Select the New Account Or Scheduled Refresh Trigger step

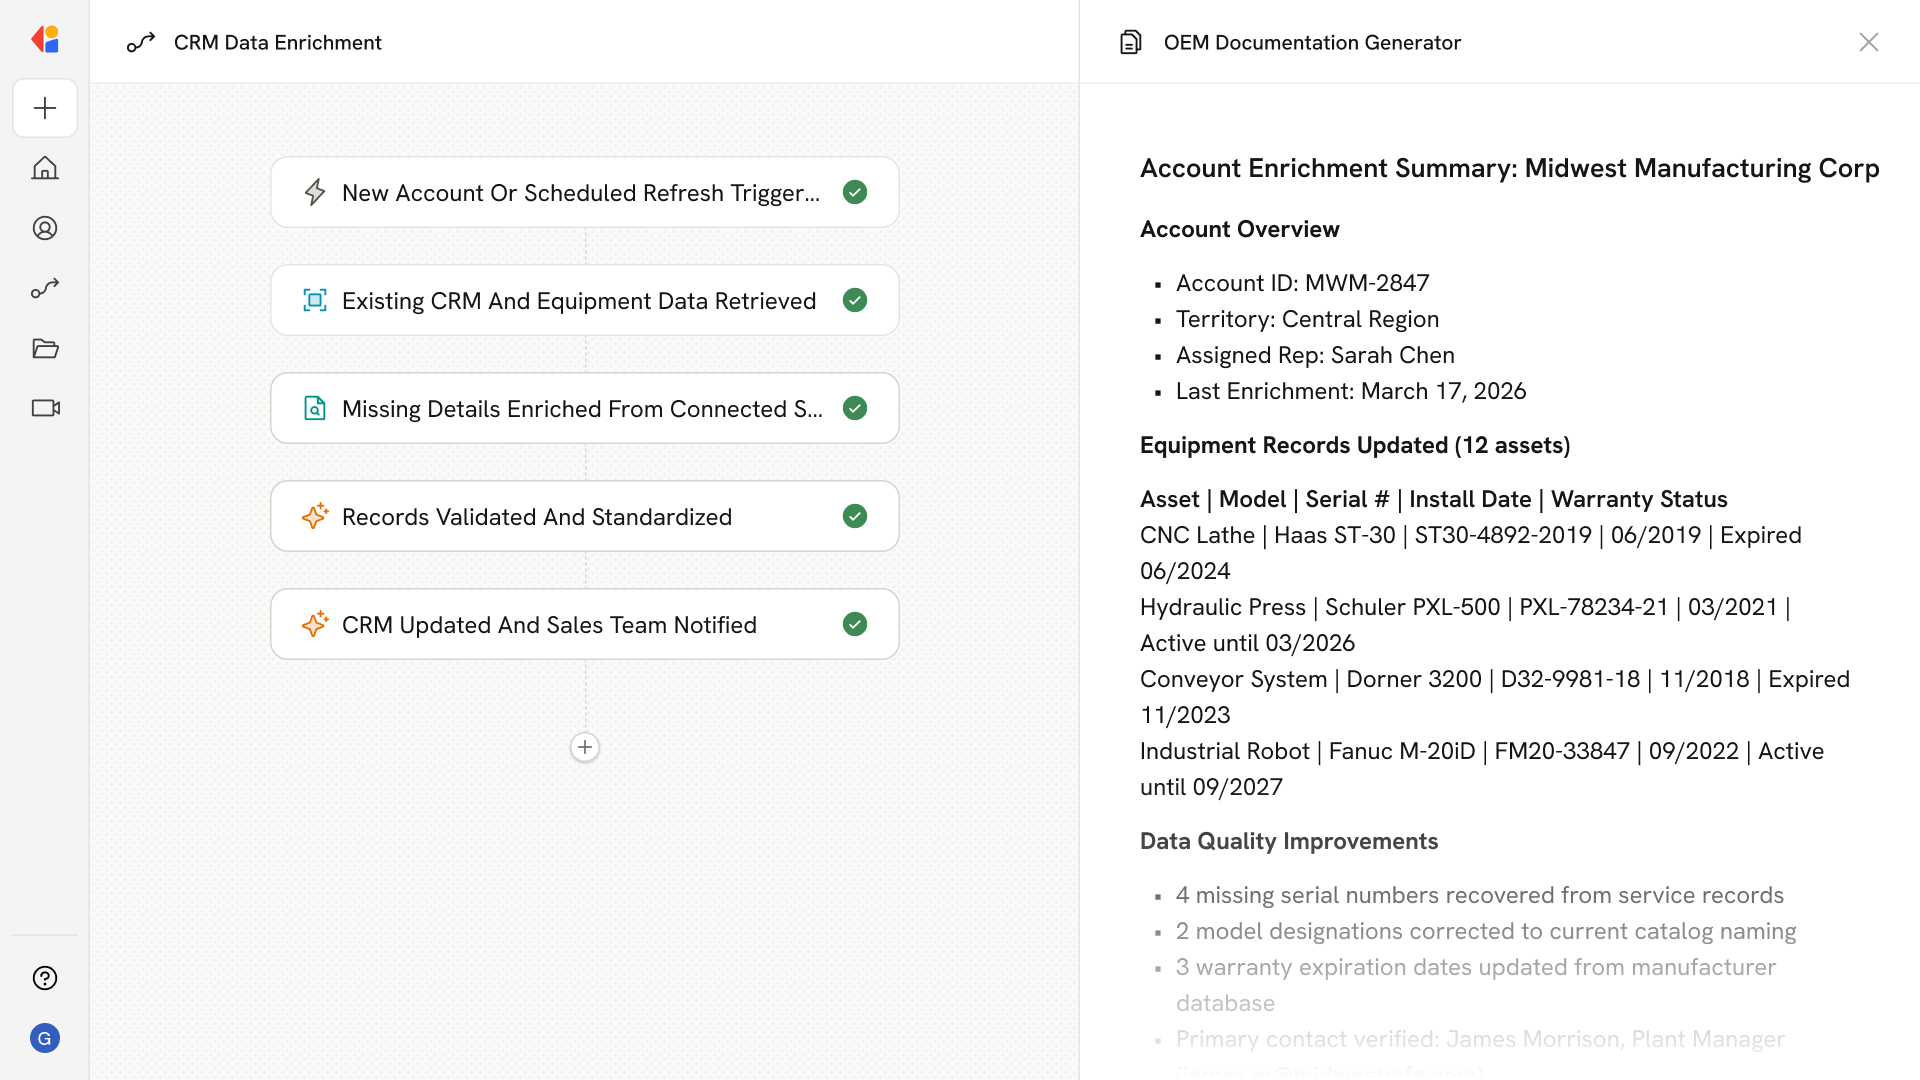(x=580, y=192)
